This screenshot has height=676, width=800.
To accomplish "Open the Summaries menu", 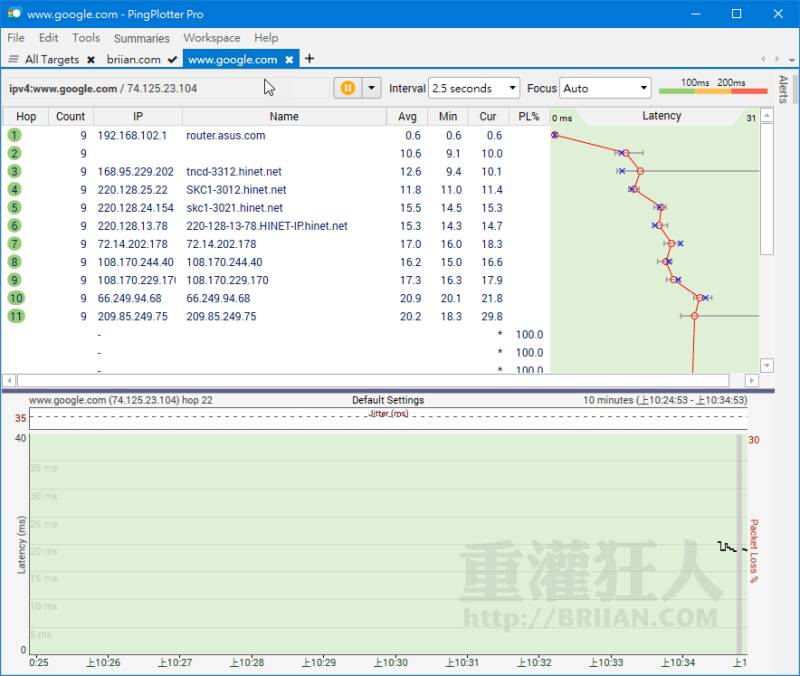I will point(141,38).
